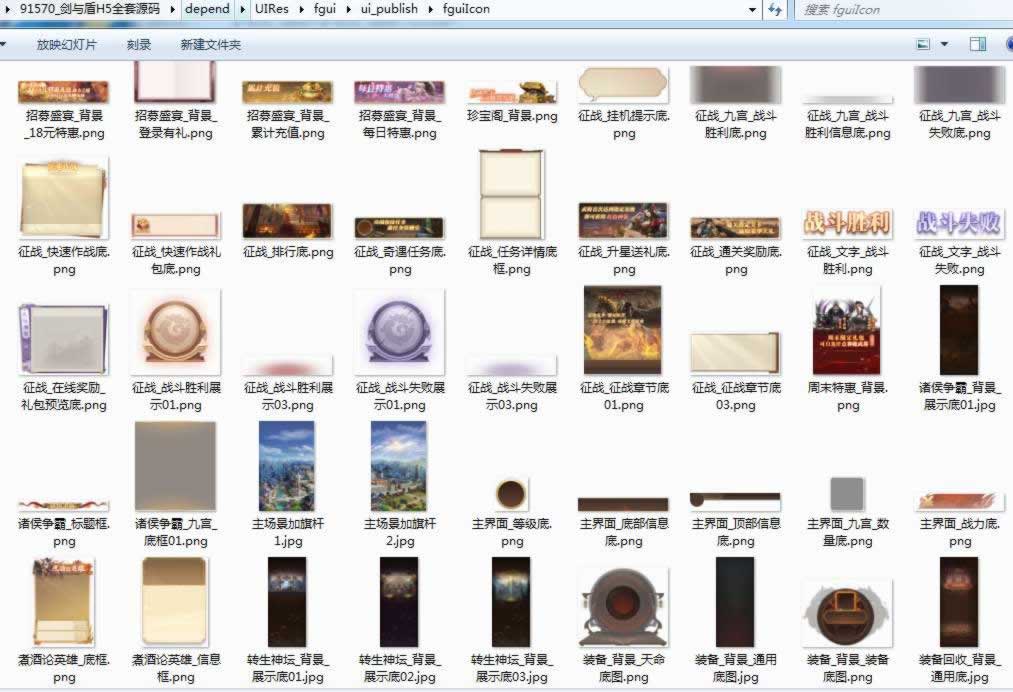
Task: Click the 放映幻灯片 slideshow button
Action: coord(67,45)
